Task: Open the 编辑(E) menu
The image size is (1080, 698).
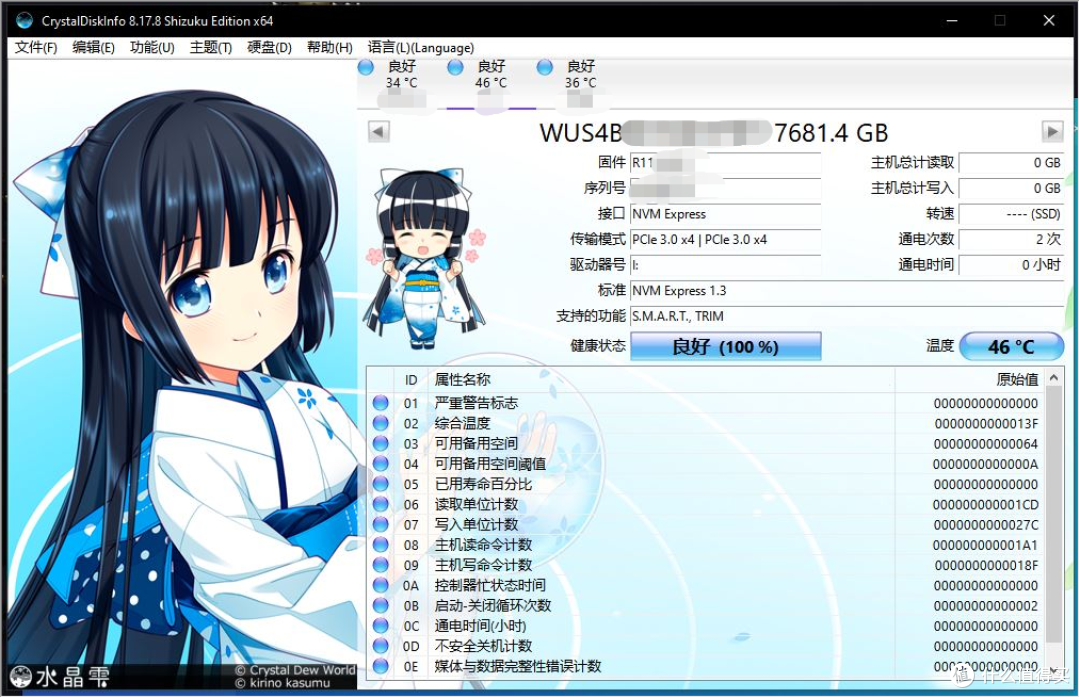Action: [x=93, y=48]
